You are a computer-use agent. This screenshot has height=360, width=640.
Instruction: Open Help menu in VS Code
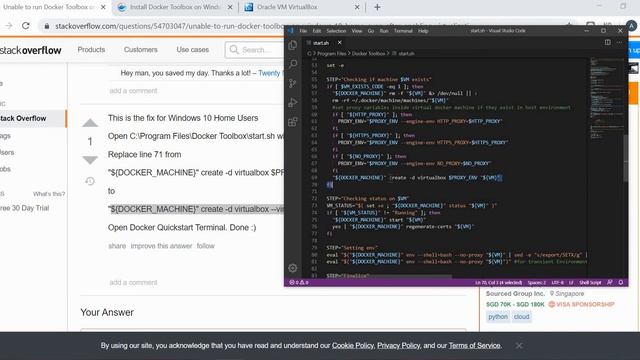[x=423, y=31]
